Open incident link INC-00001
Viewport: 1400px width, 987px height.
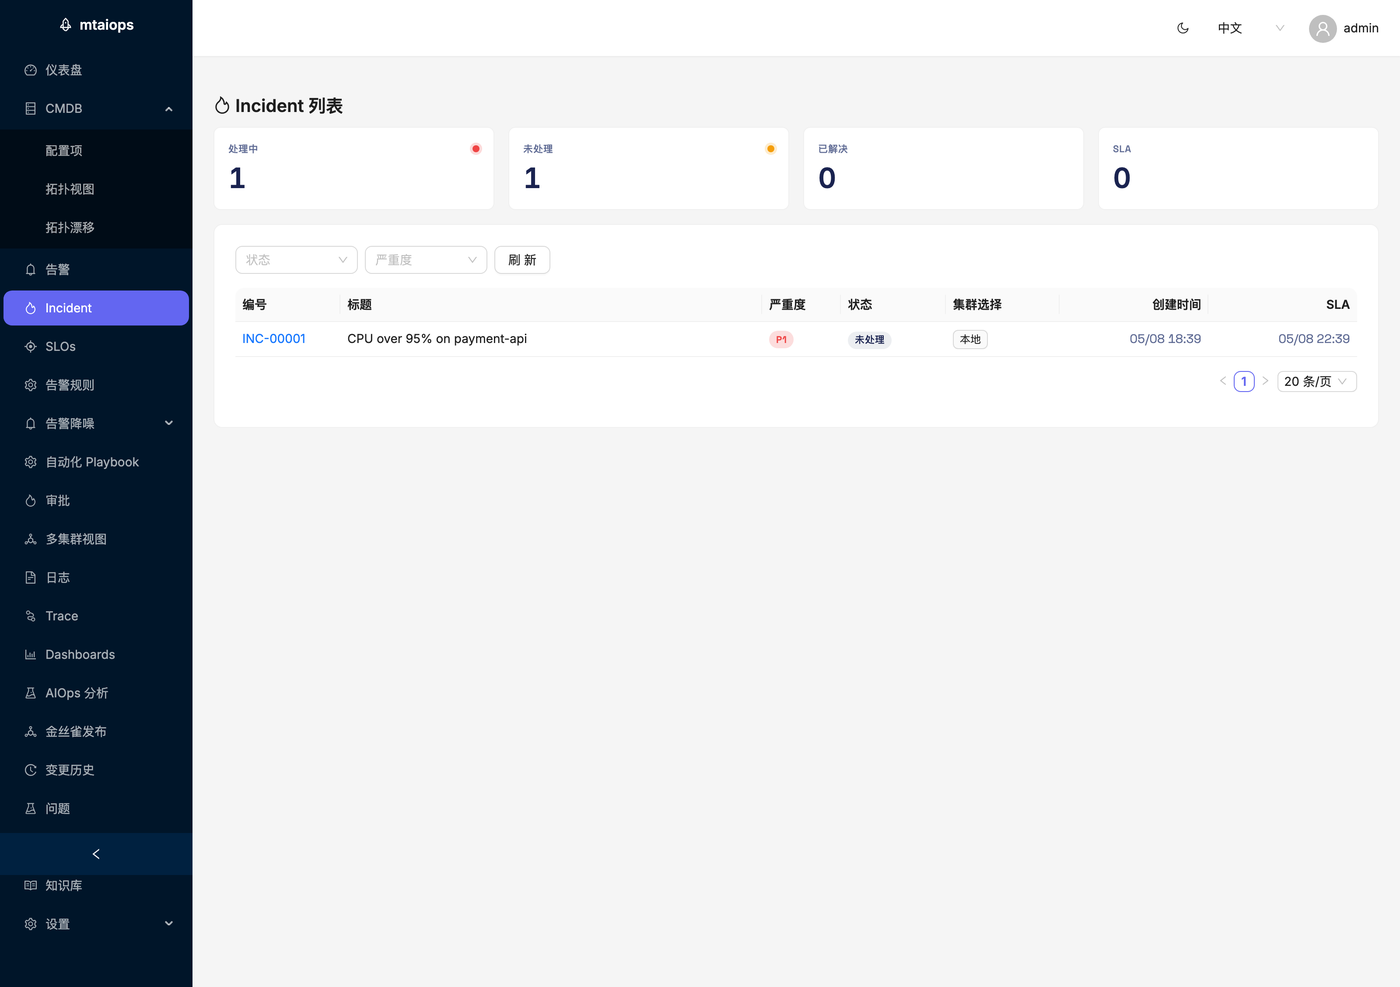pyautogui.click(x=274, y=339)
